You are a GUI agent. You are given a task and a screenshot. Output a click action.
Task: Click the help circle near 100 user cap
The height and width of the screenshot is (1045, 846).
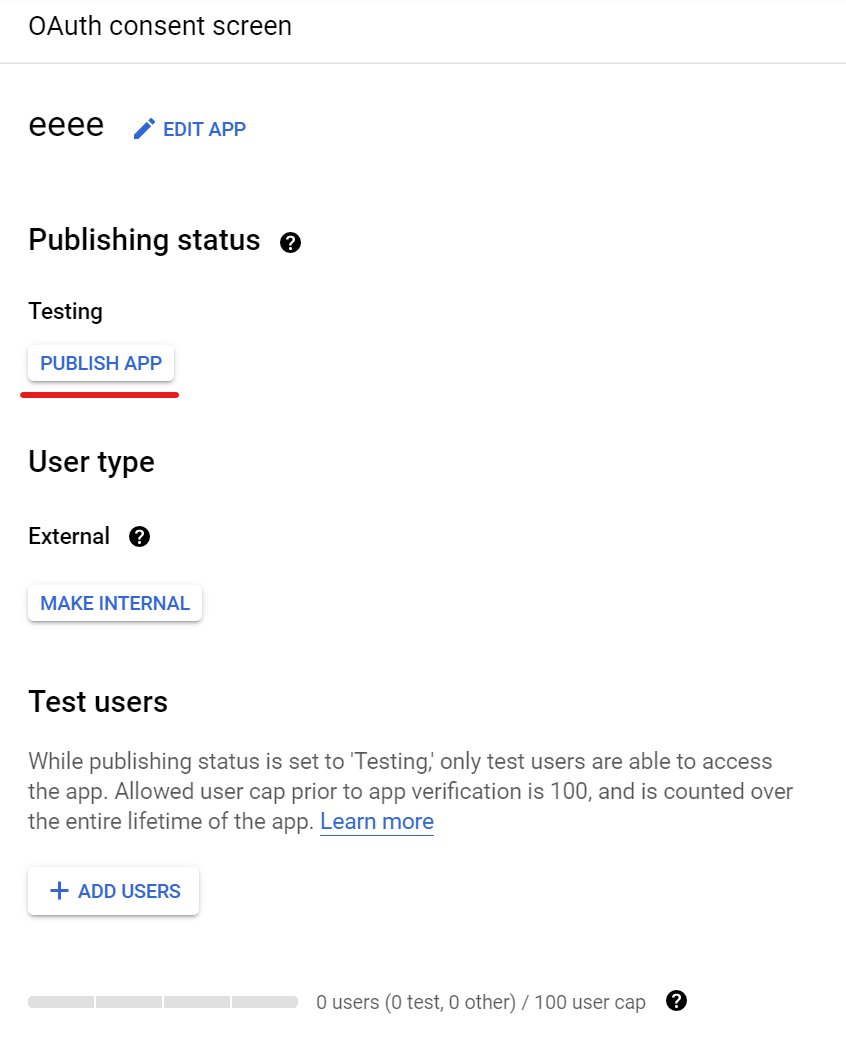click(x=676, y=1002)
